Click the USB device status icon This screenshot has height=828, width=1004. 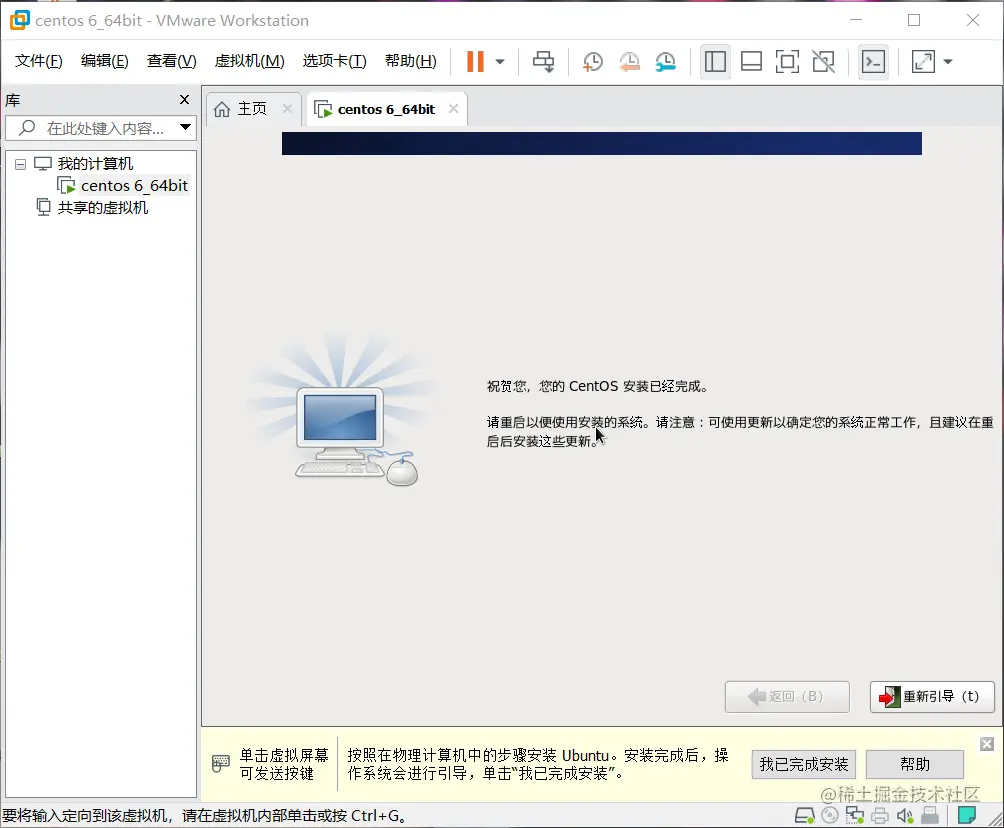[930, 816]
